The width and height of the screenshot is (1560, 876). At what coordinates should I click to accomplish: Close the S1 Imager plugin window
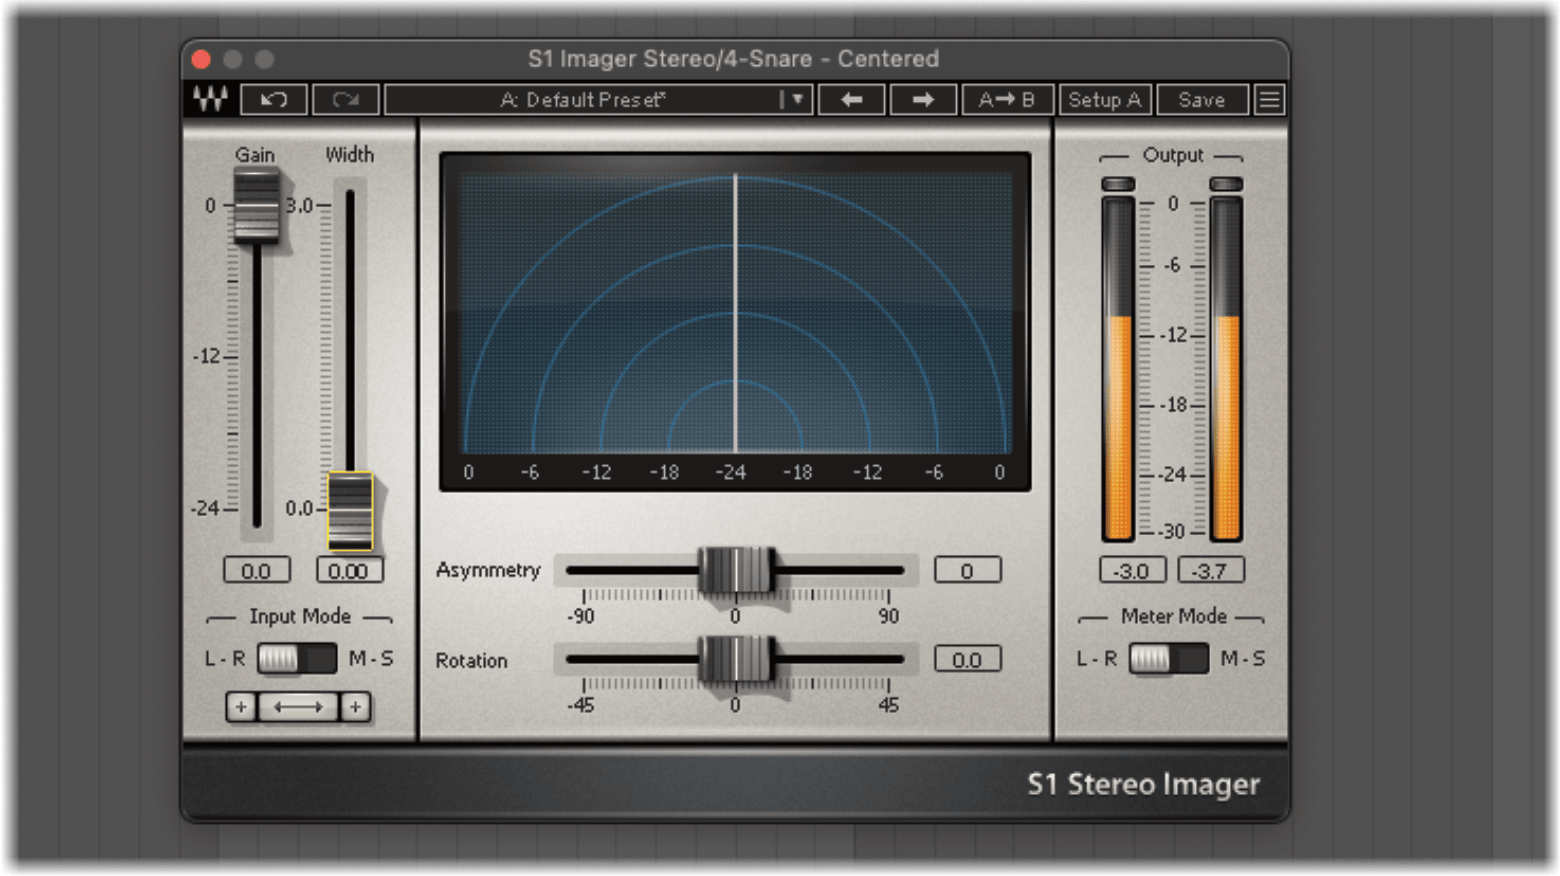201,59
